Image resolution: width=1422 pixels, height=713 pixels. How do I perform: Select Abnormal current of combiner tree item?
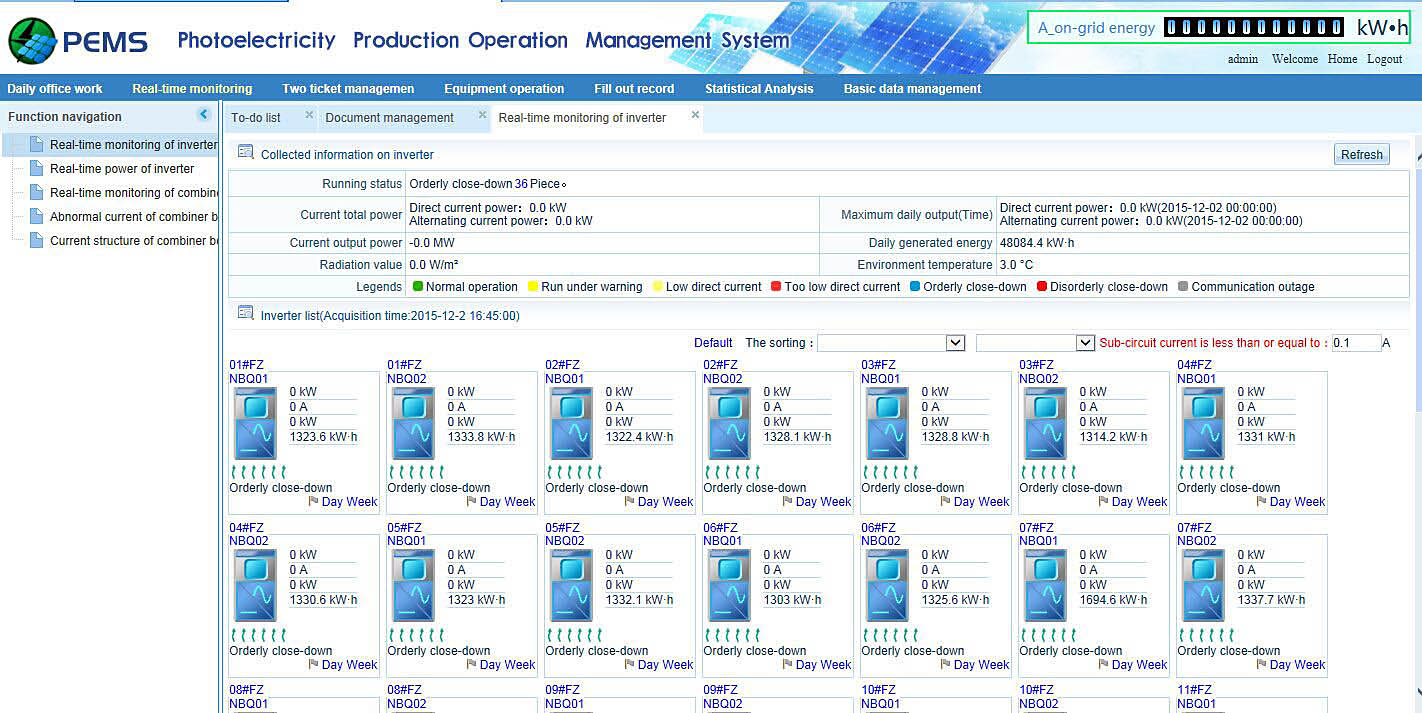click(134, 217)
